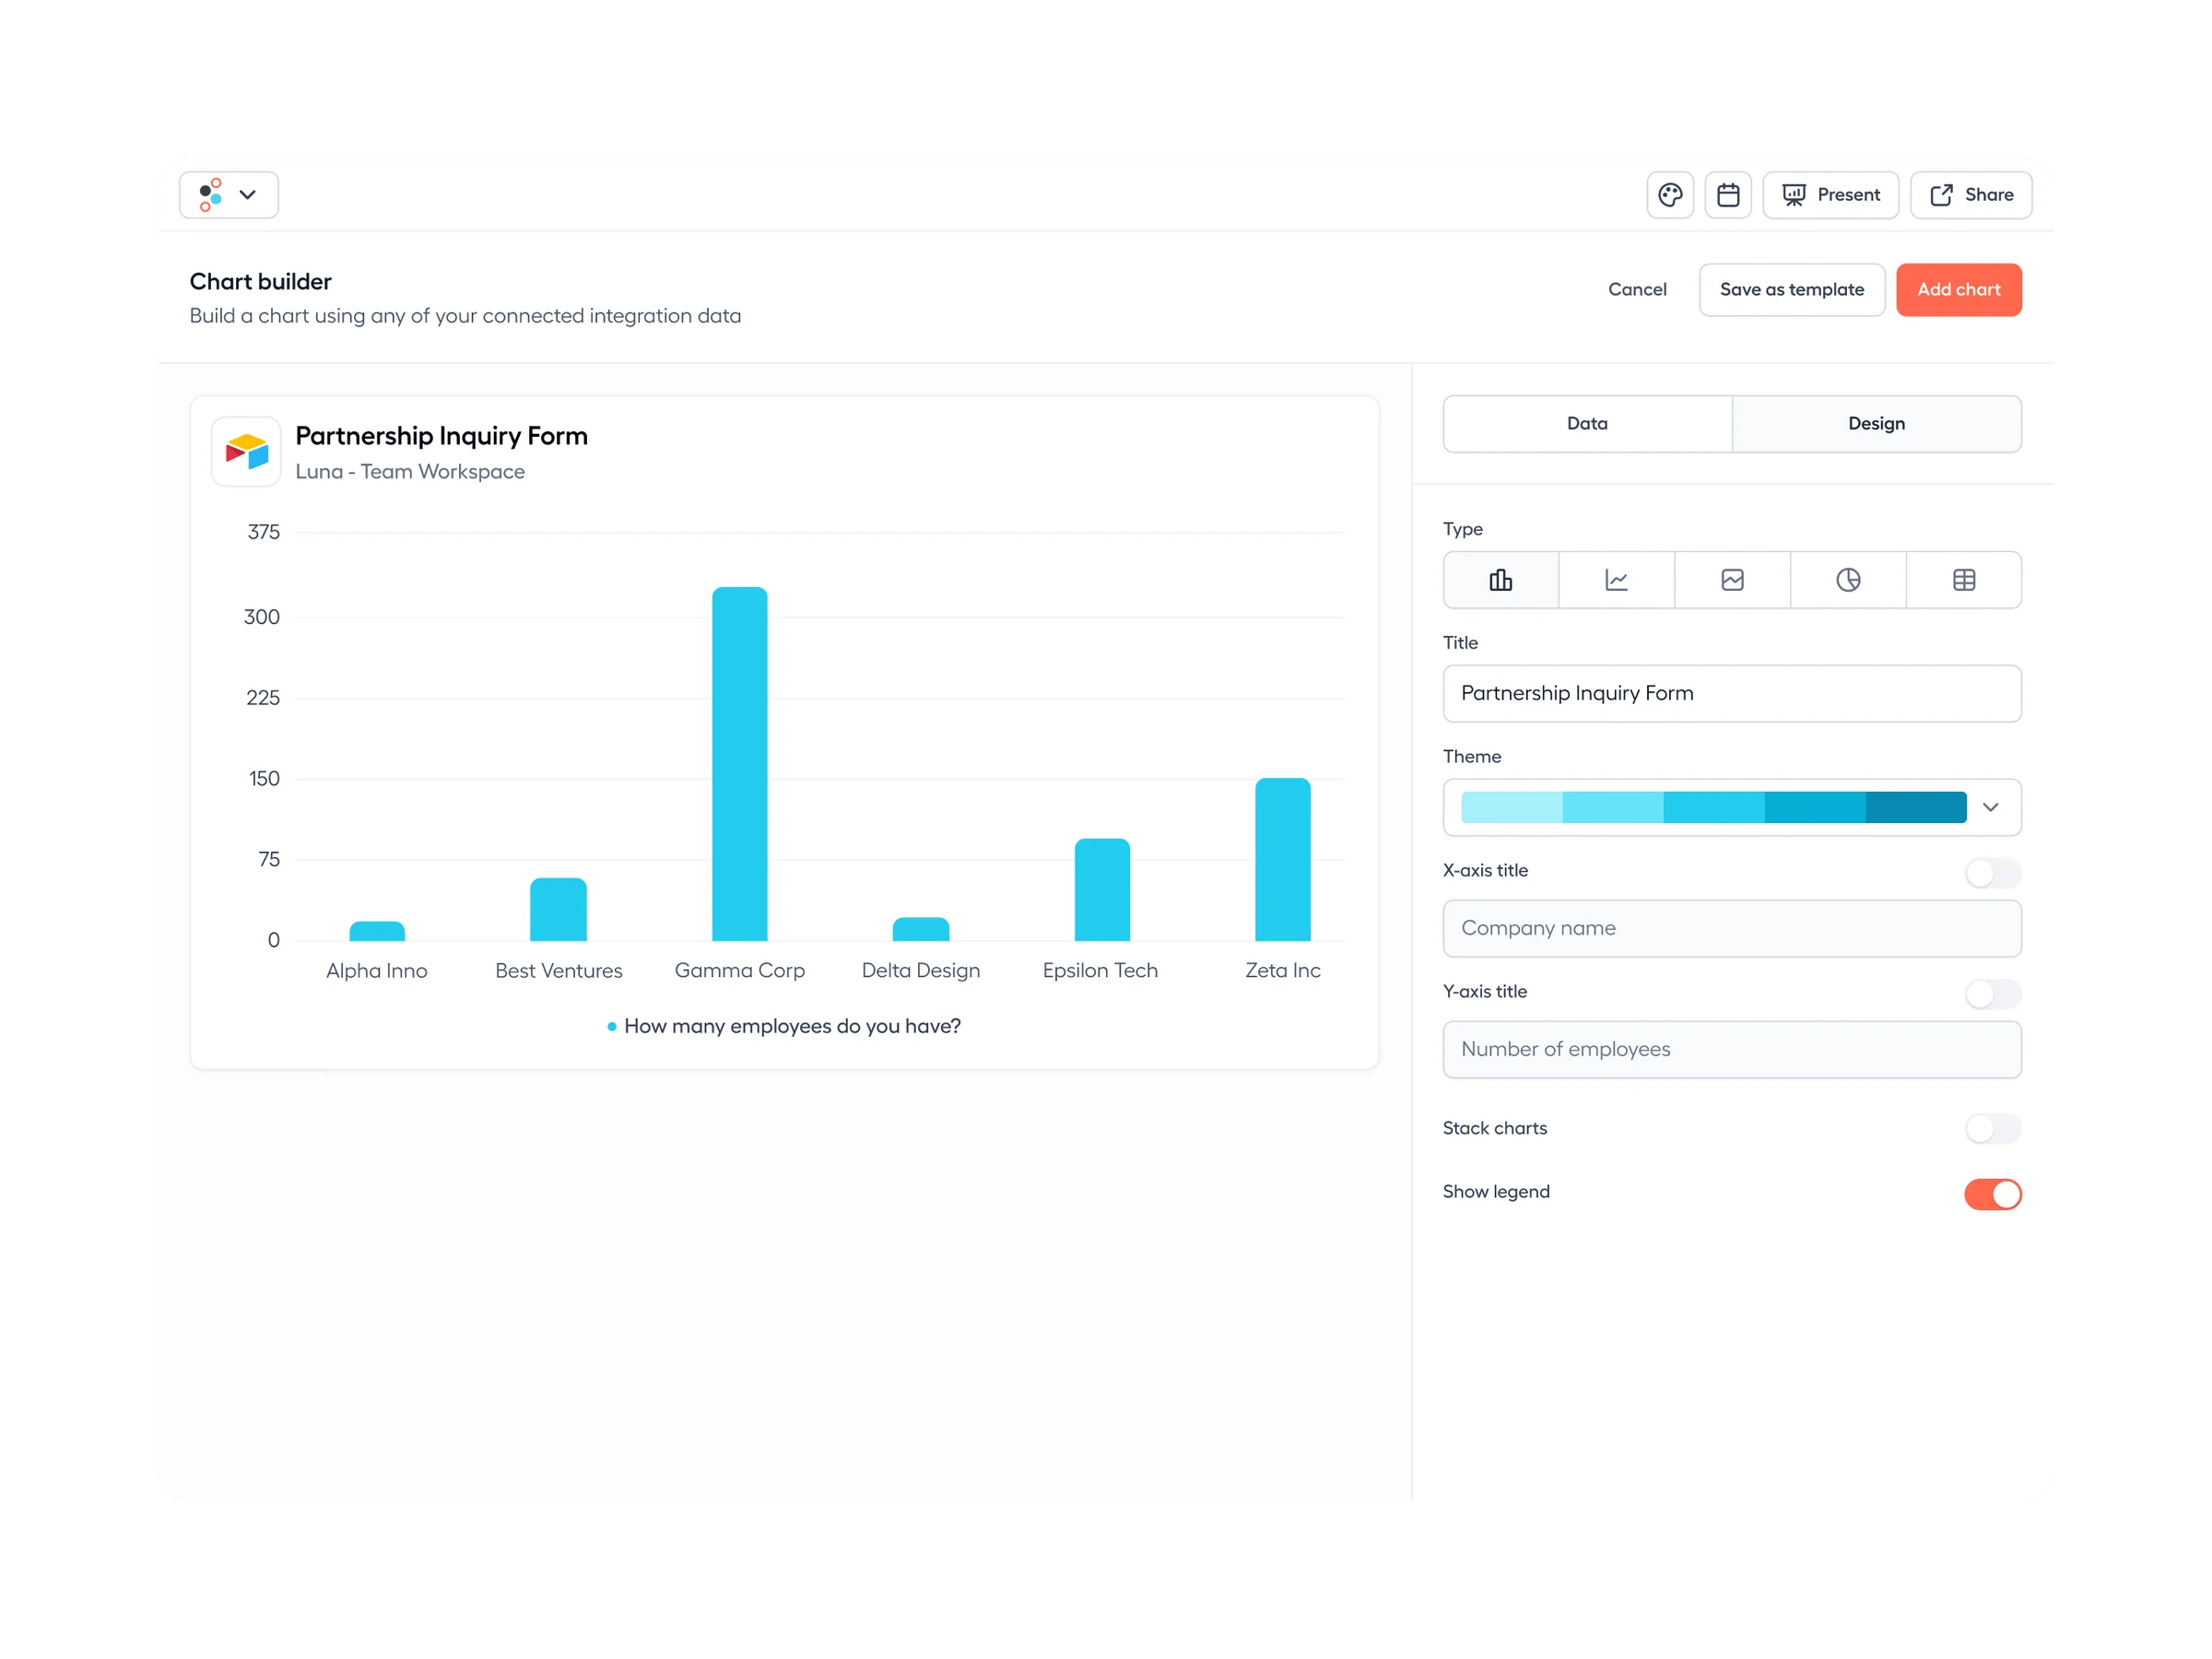Turn off Show legend toggle
2212x1659 pixels.
[x=1993, y=1194]
